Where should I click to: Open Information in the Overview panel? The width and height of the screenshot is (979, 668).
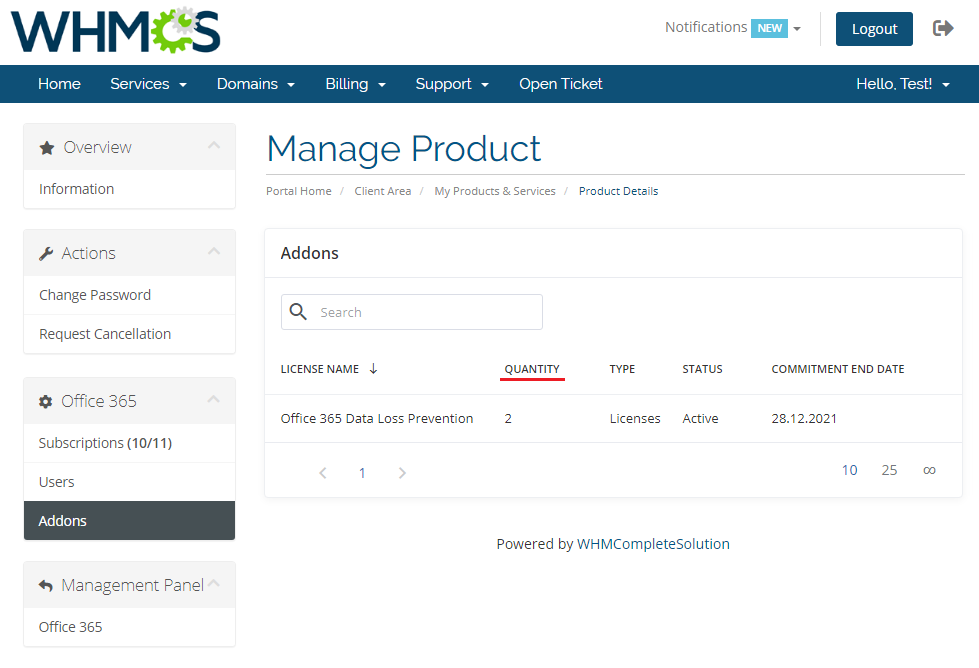click(x=129, y=189)
